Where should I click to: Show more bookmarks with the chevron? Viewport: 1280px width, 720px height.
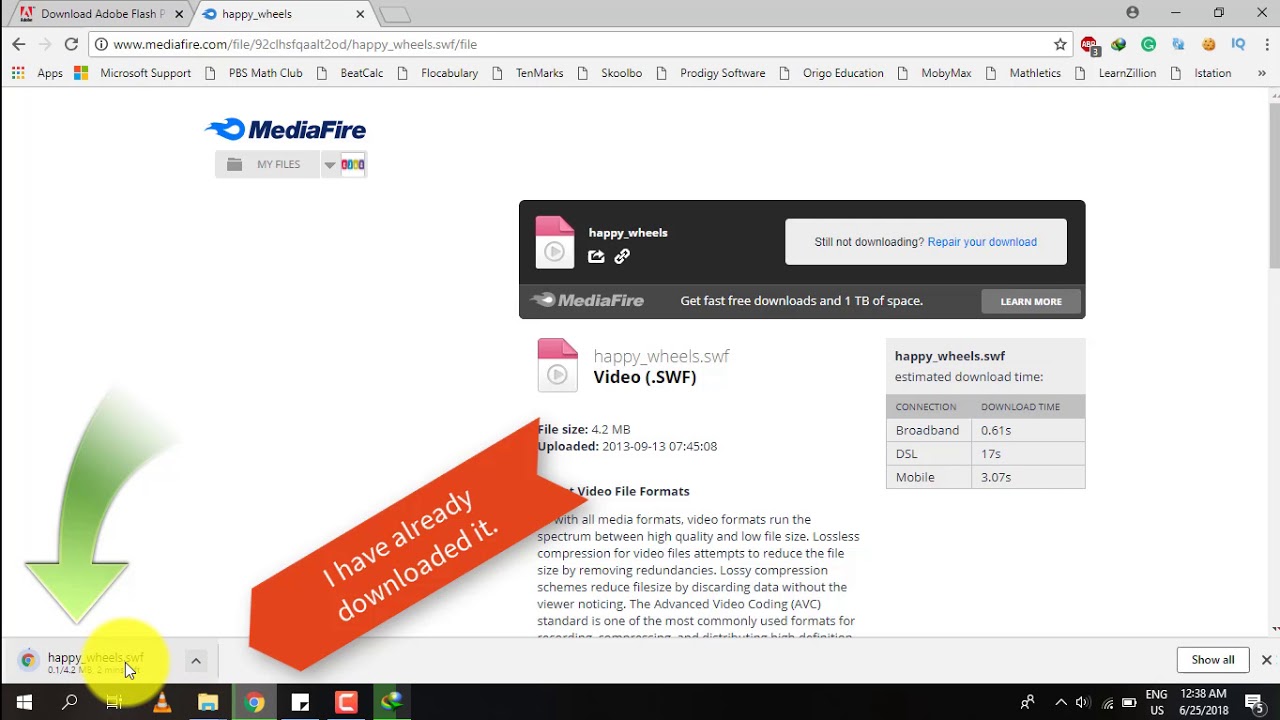[x=1262, y=73]
